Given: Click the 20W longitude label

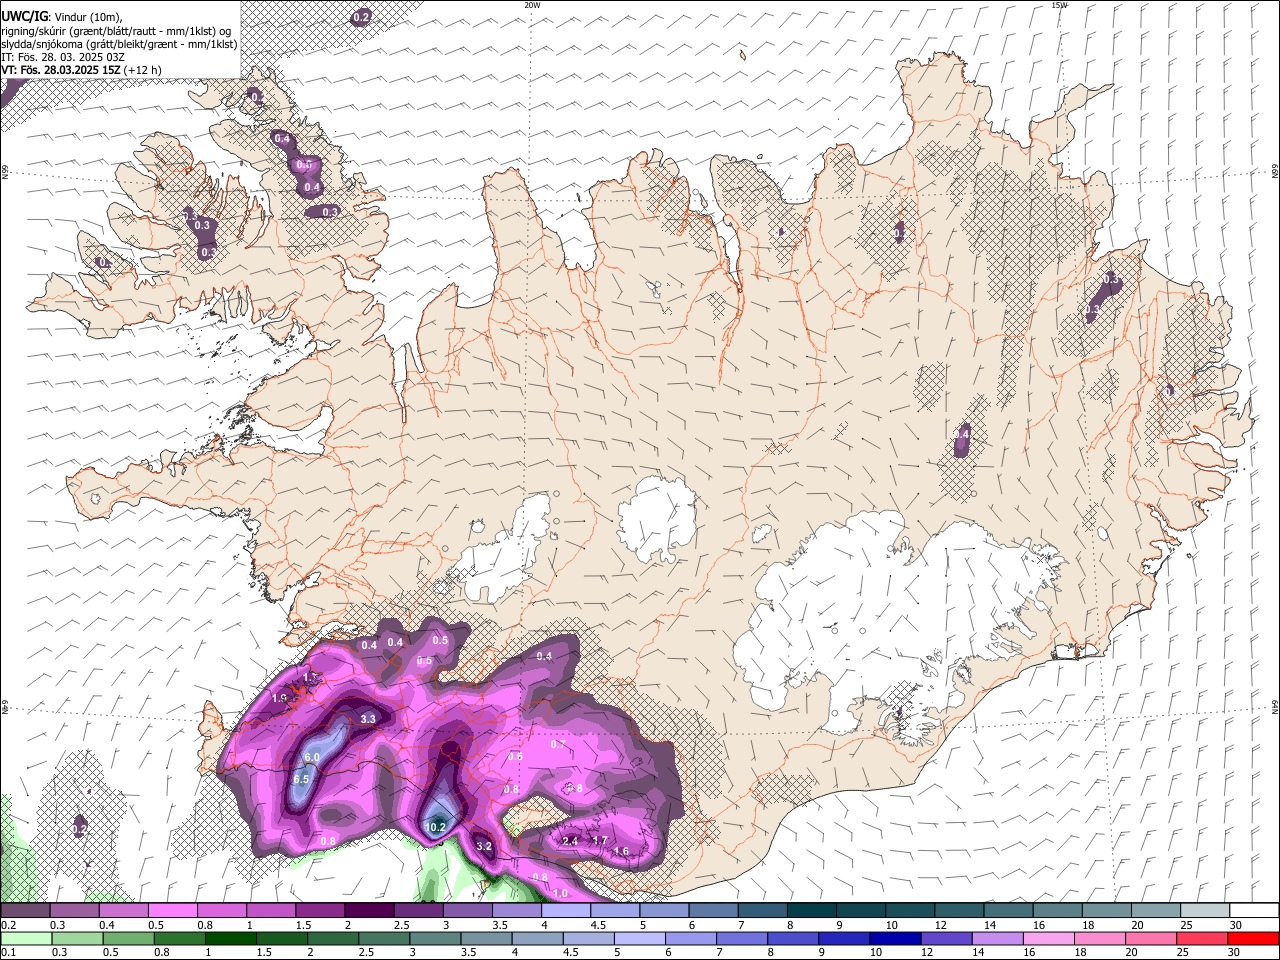Looking at the screenshot, I should 532,5.
